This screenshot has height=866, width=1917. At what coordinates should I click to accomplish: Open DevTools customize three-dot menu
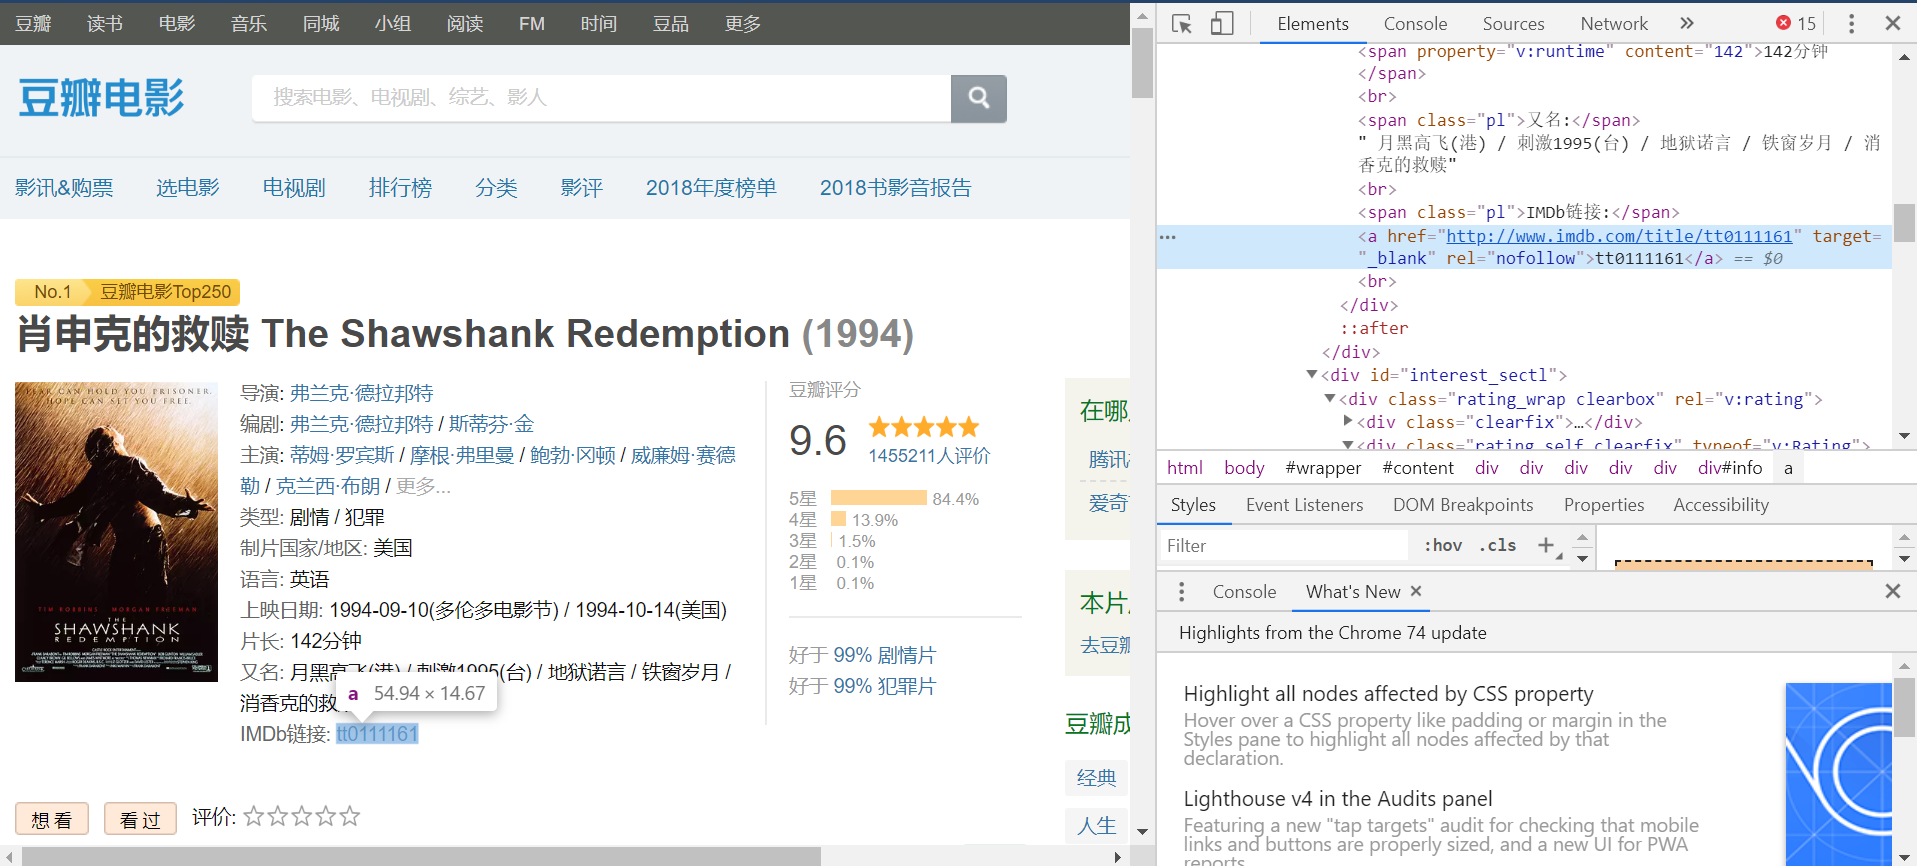1851,23
